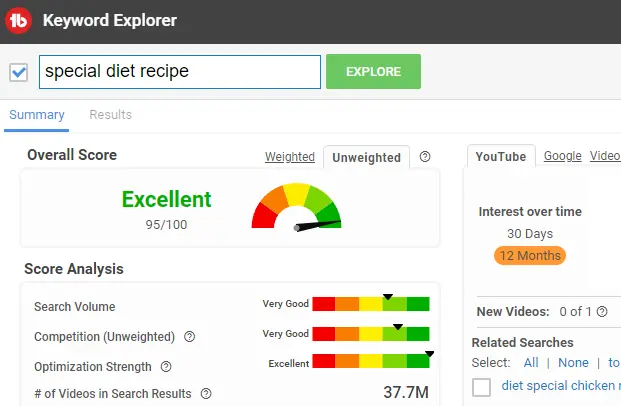The width and height of the screenshot is (621, 406).
Task: Open diet special chicken related search
Action: (560, 386)
